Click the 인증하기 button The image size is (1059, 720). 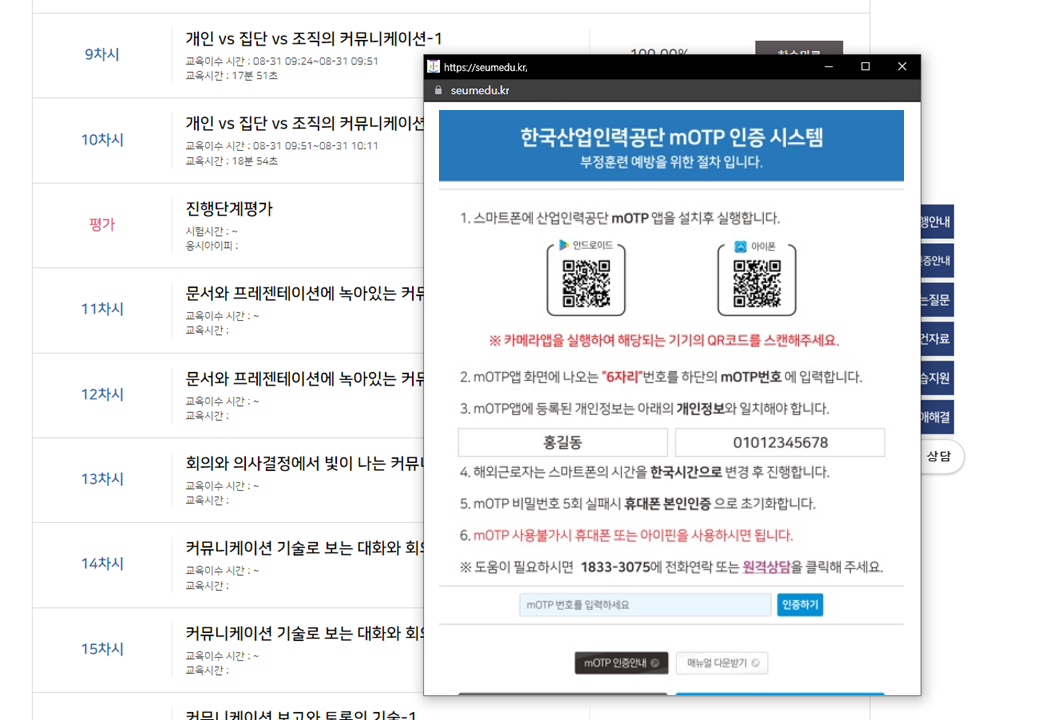tap(800, 605)
